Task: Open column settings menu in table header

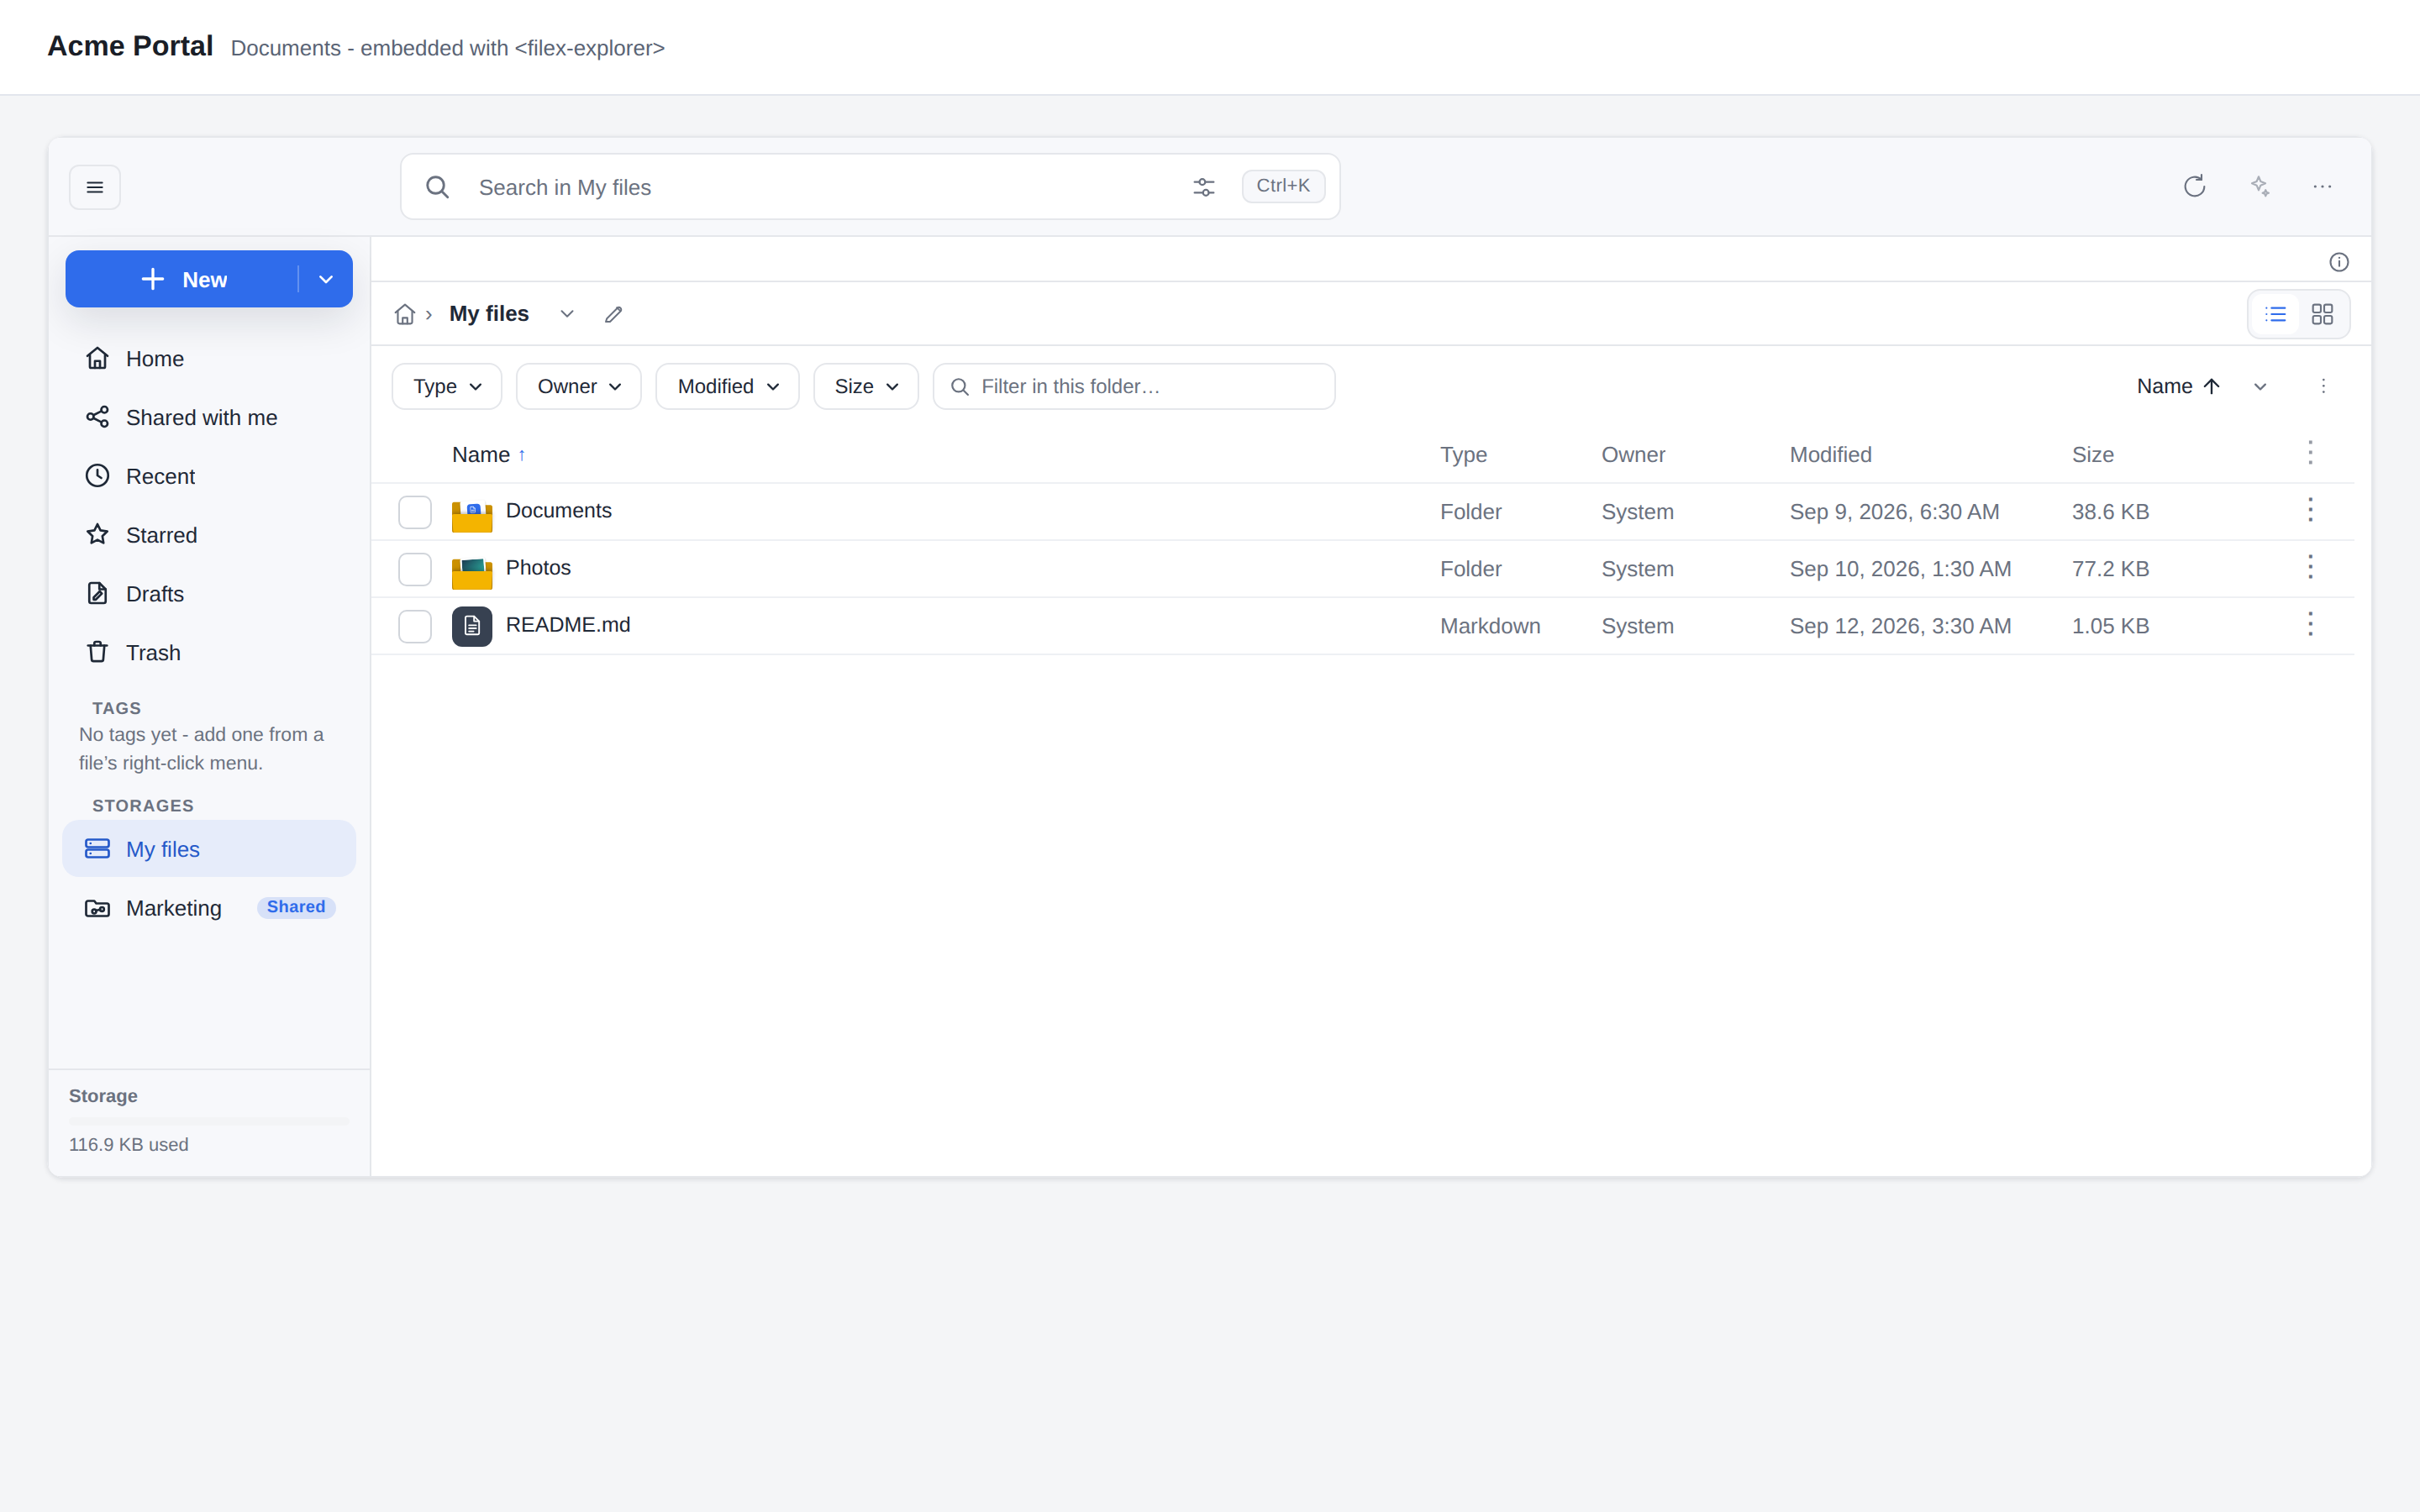Action: pyautogui.click(x=2310, y=453)
